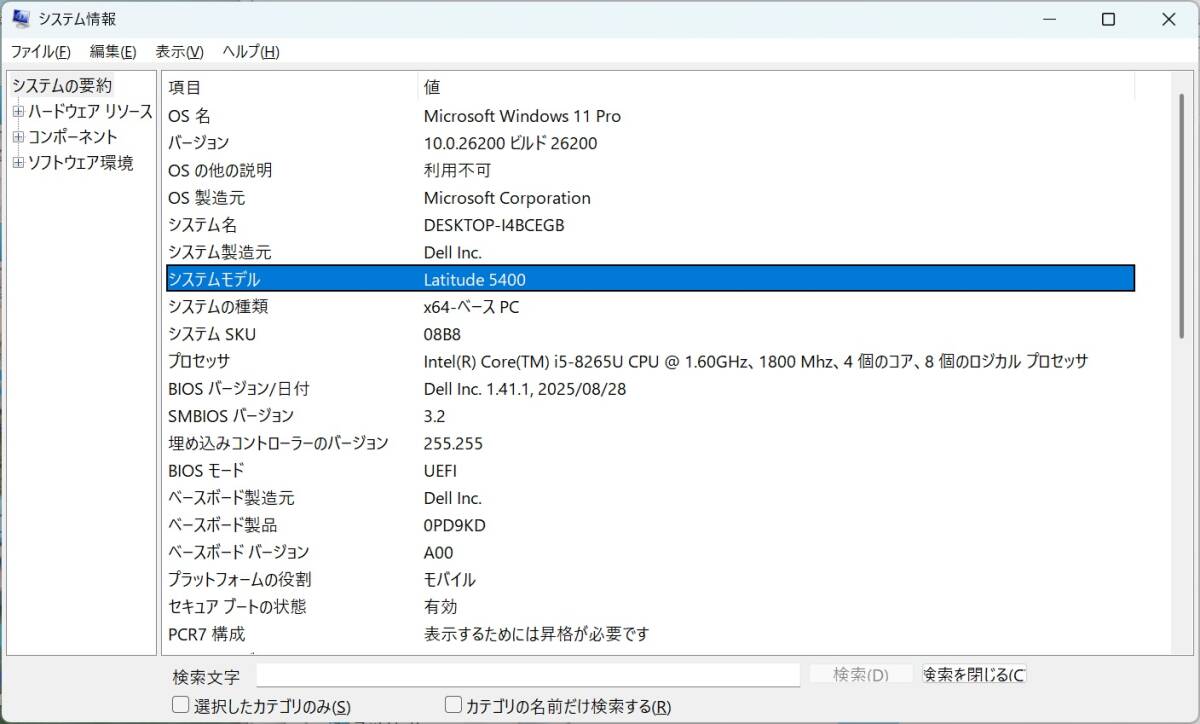Select the ベースボード製品 row

click(650, 525)
